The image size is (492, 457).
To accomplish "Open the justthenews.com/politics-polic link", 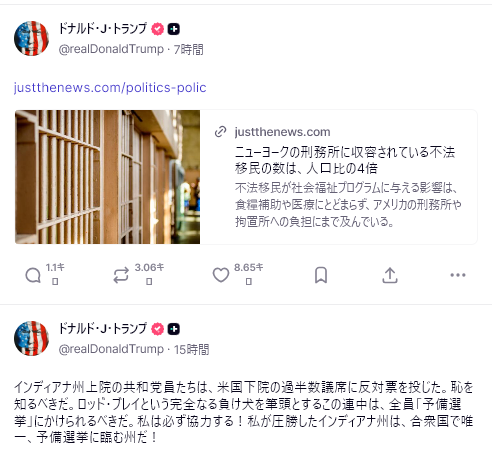I will click(x=110, y=88).
